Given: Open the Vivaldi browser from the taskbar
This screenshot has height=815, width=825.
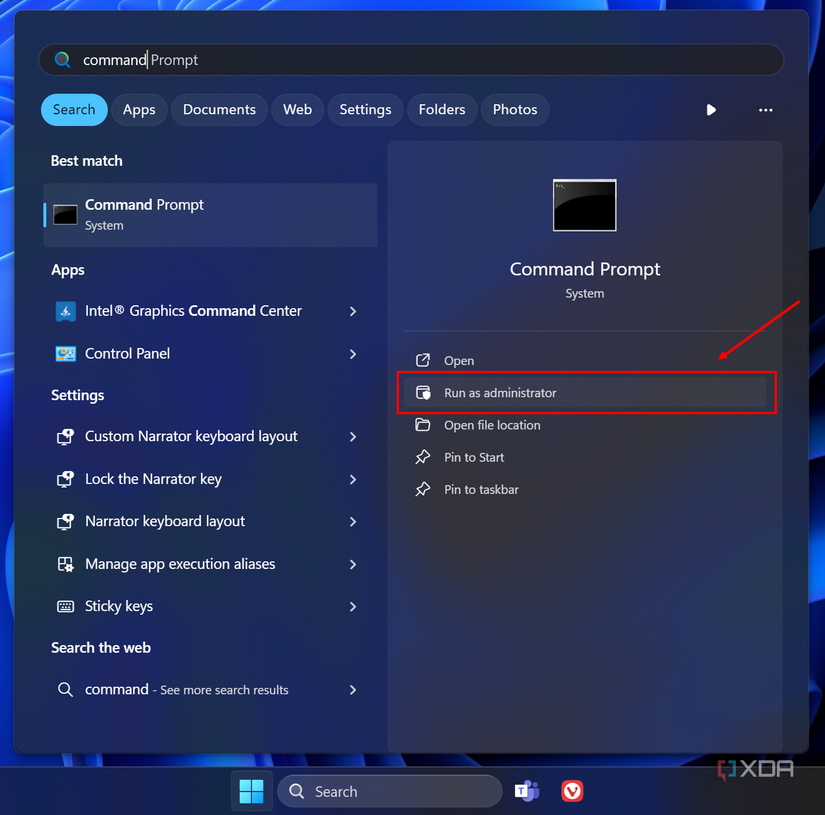Looking at the screenshot, I should [x=571, y=790].
